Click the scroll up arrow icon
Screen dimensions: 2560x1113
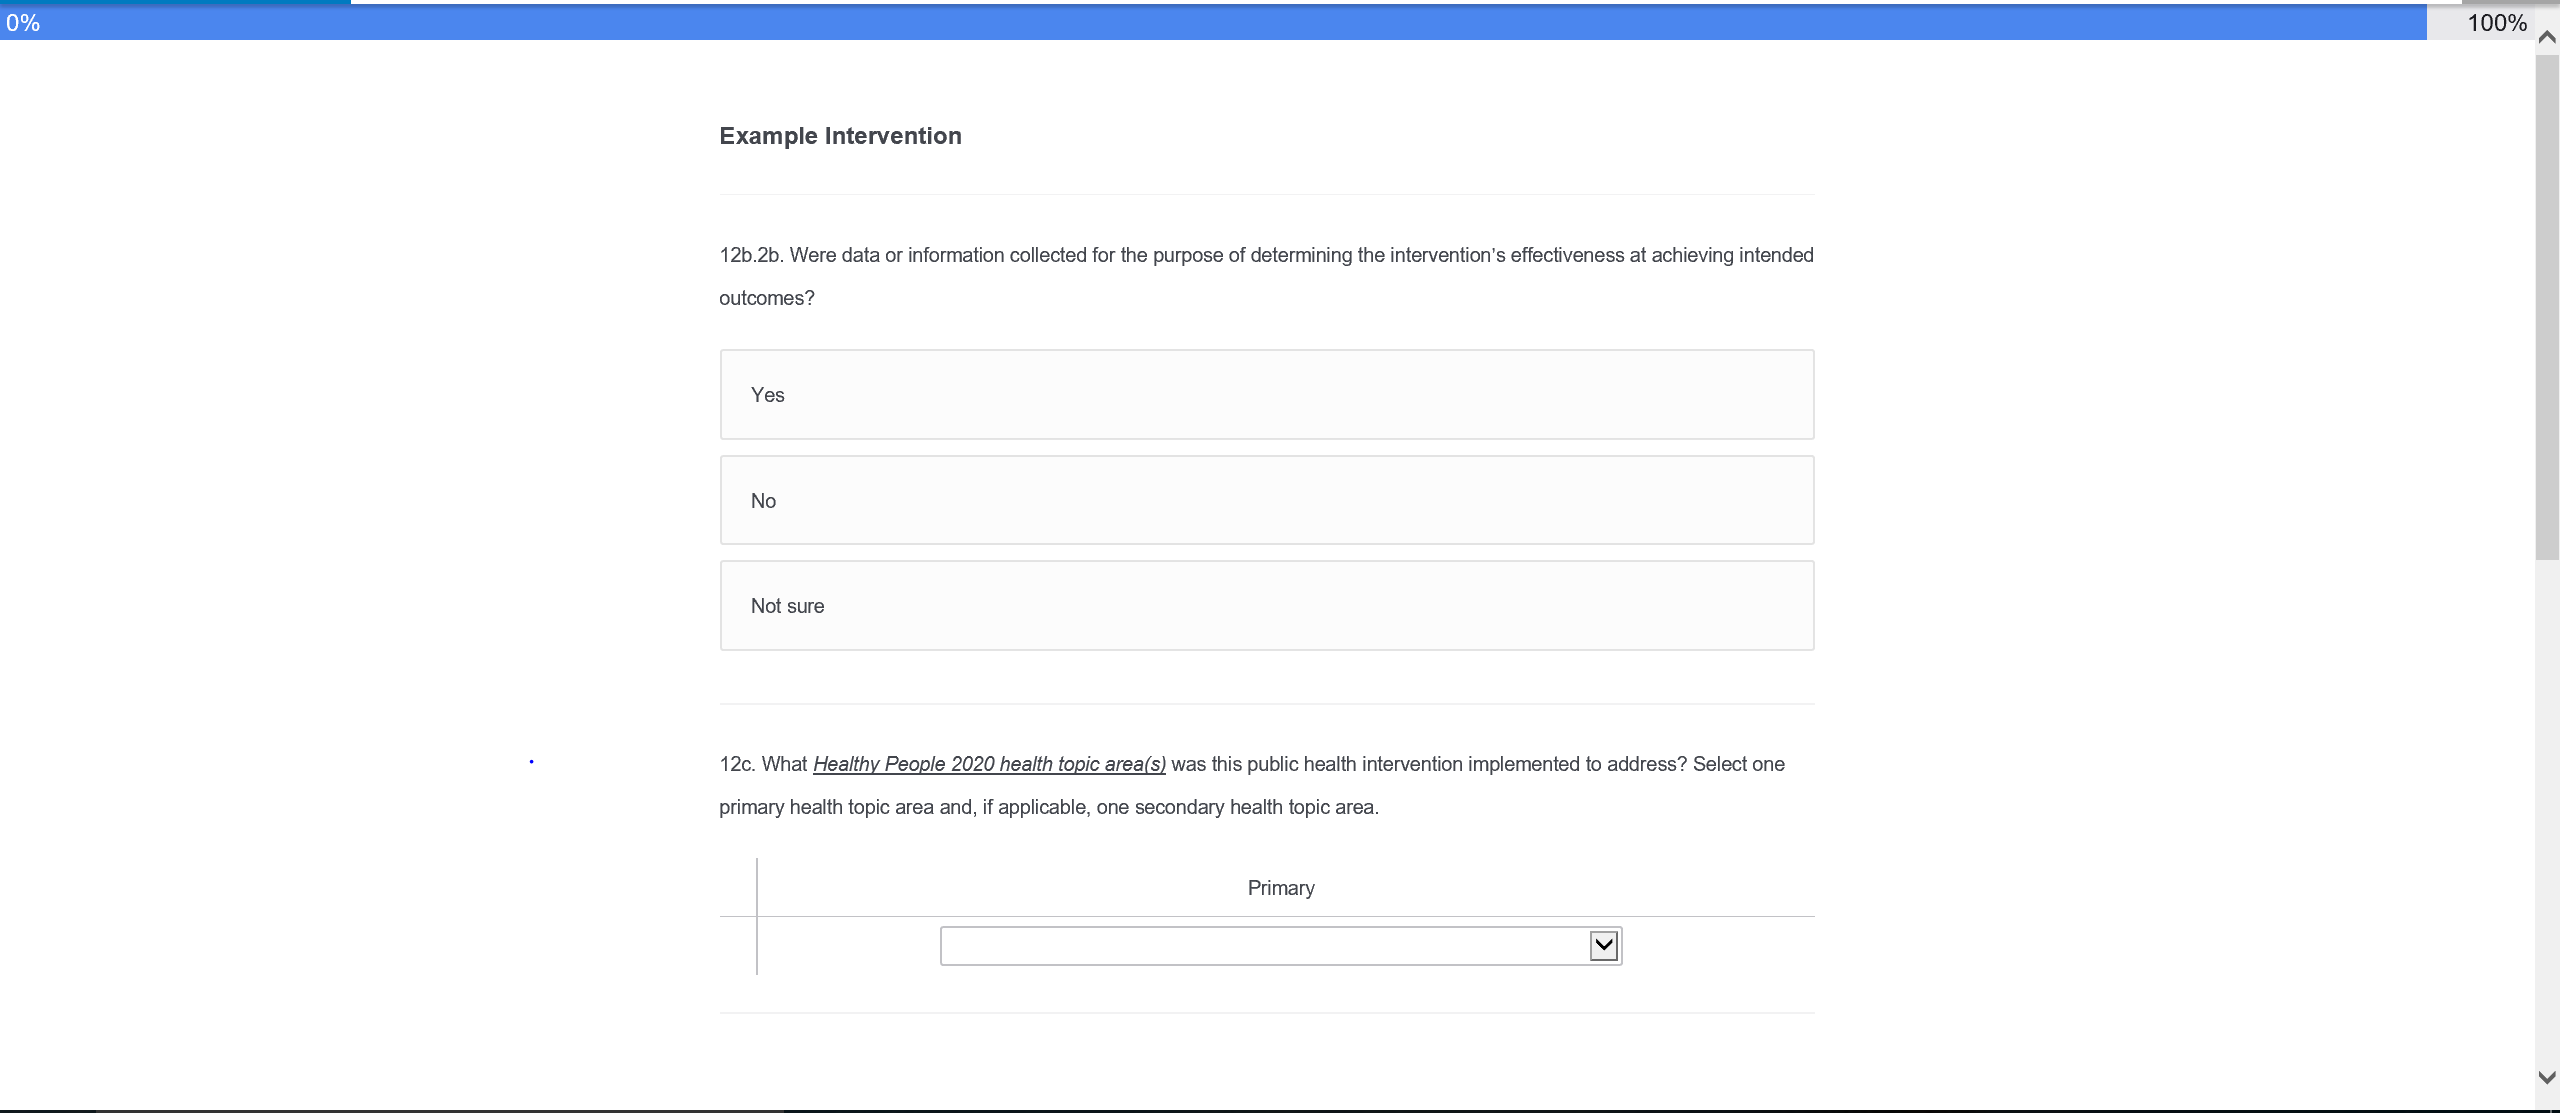2547,37
